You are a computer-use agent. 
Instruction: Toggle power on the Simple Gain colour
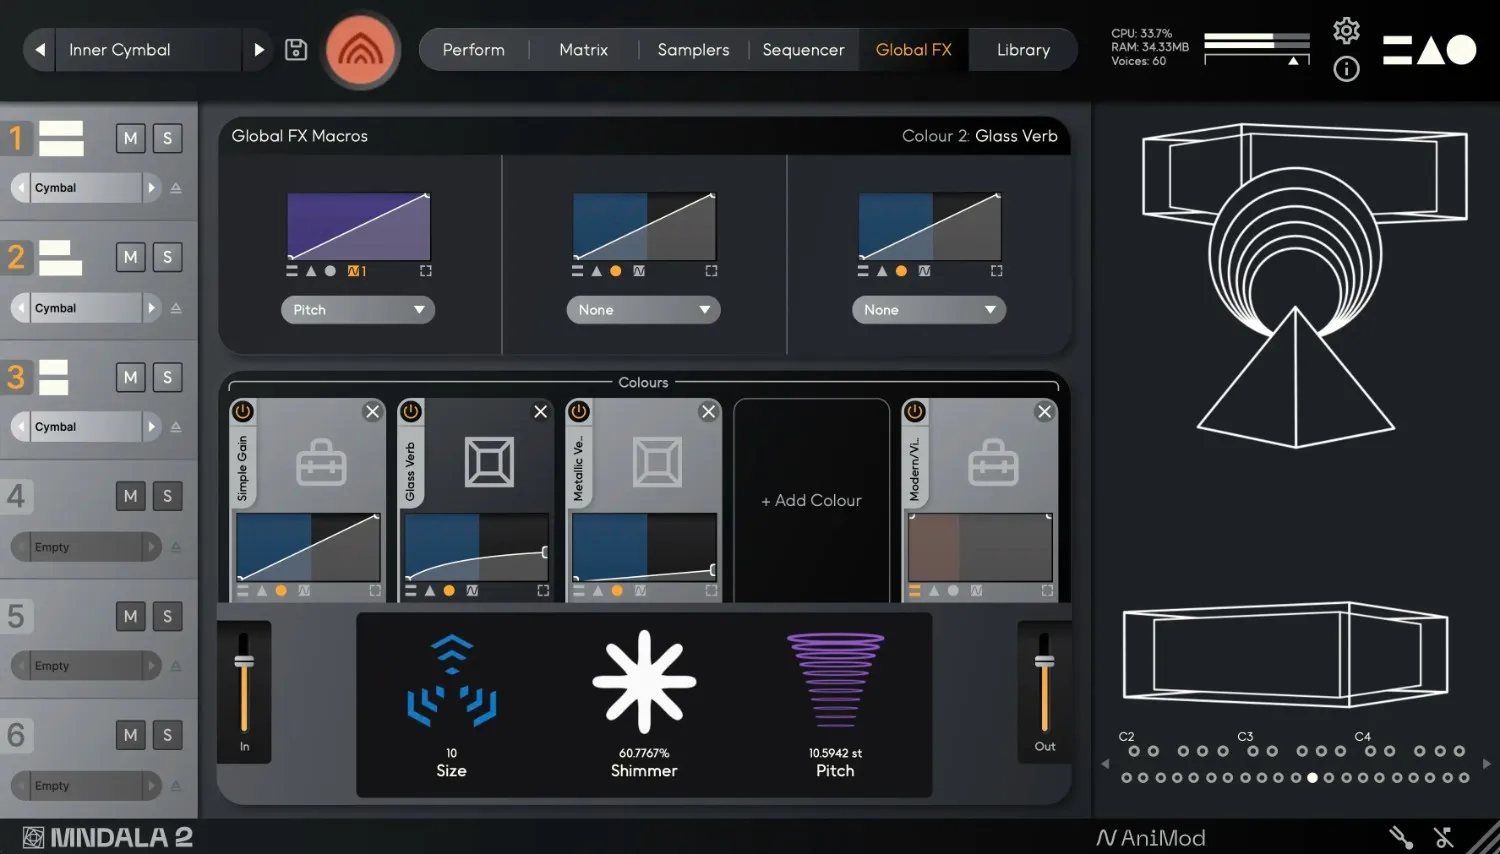point(241,410)
